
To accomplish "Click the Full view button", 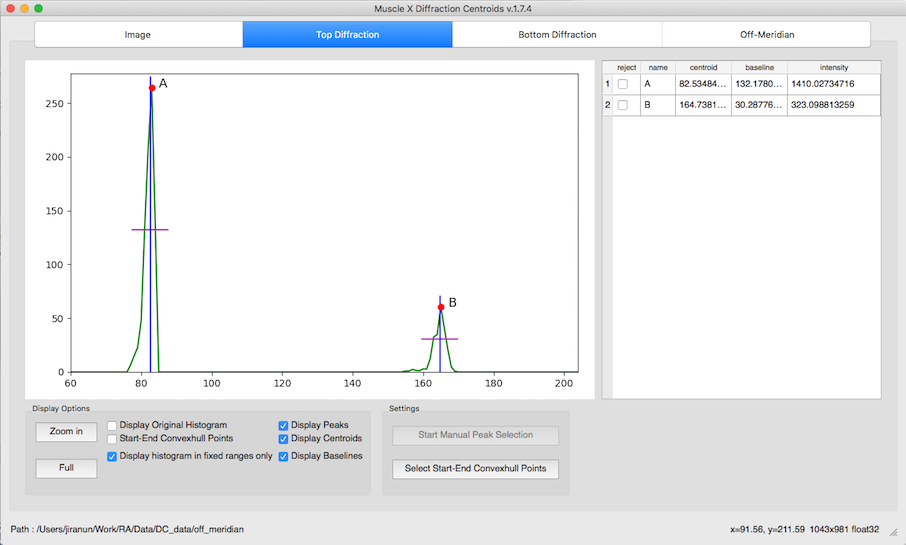I will coord(66,468).
